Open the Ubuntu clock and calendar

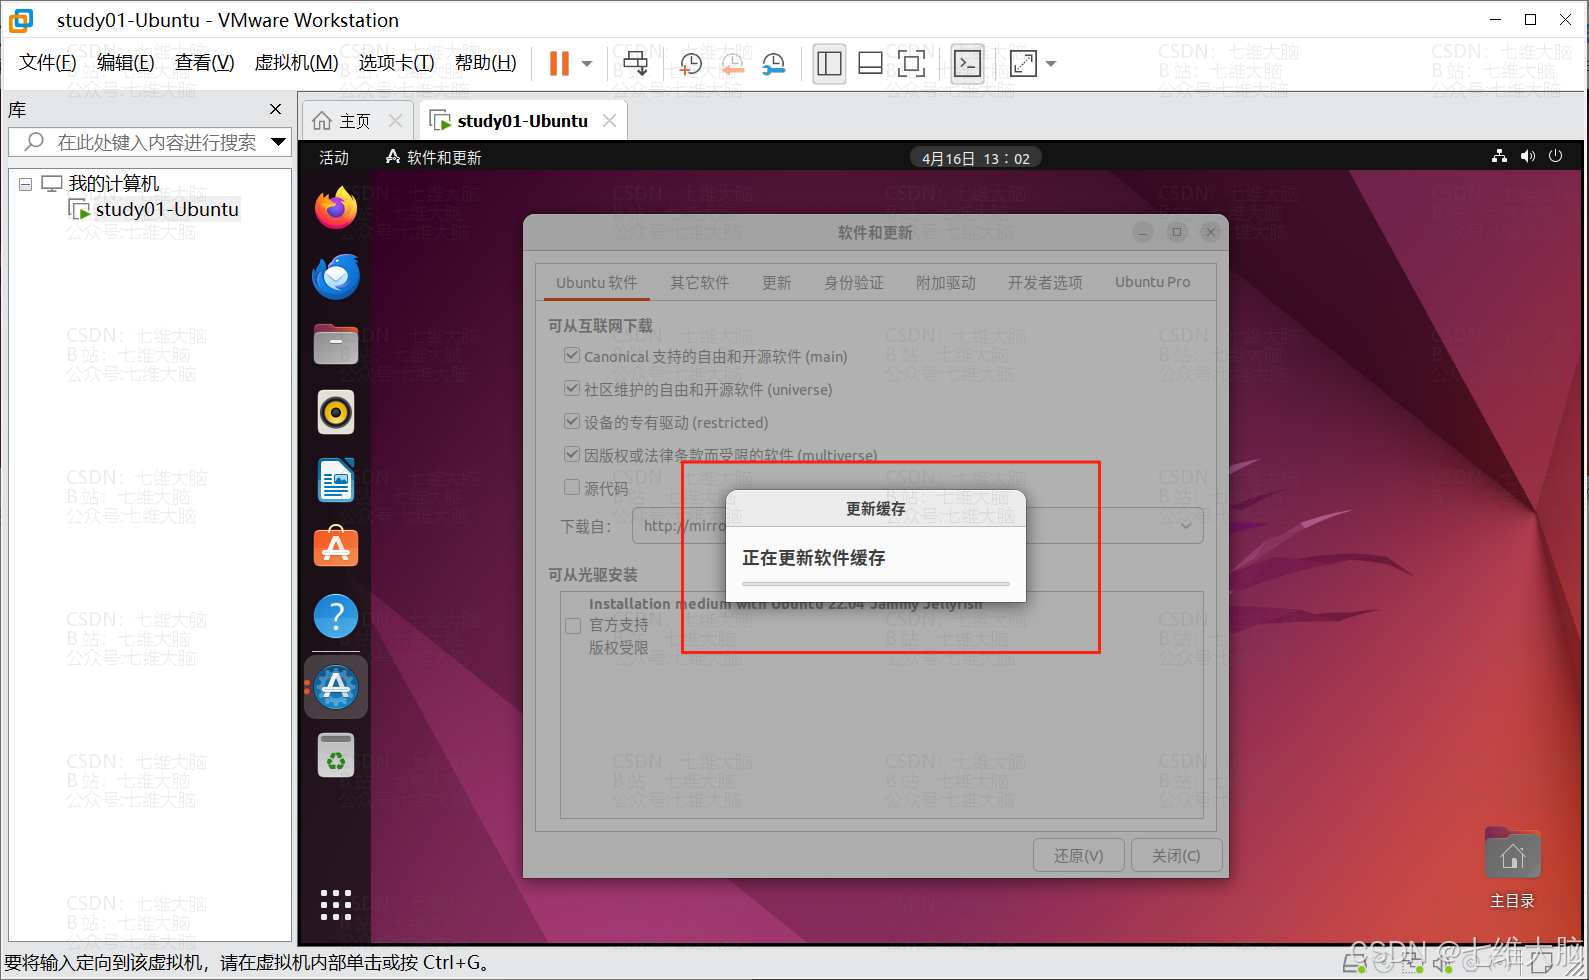coord(976,158)
